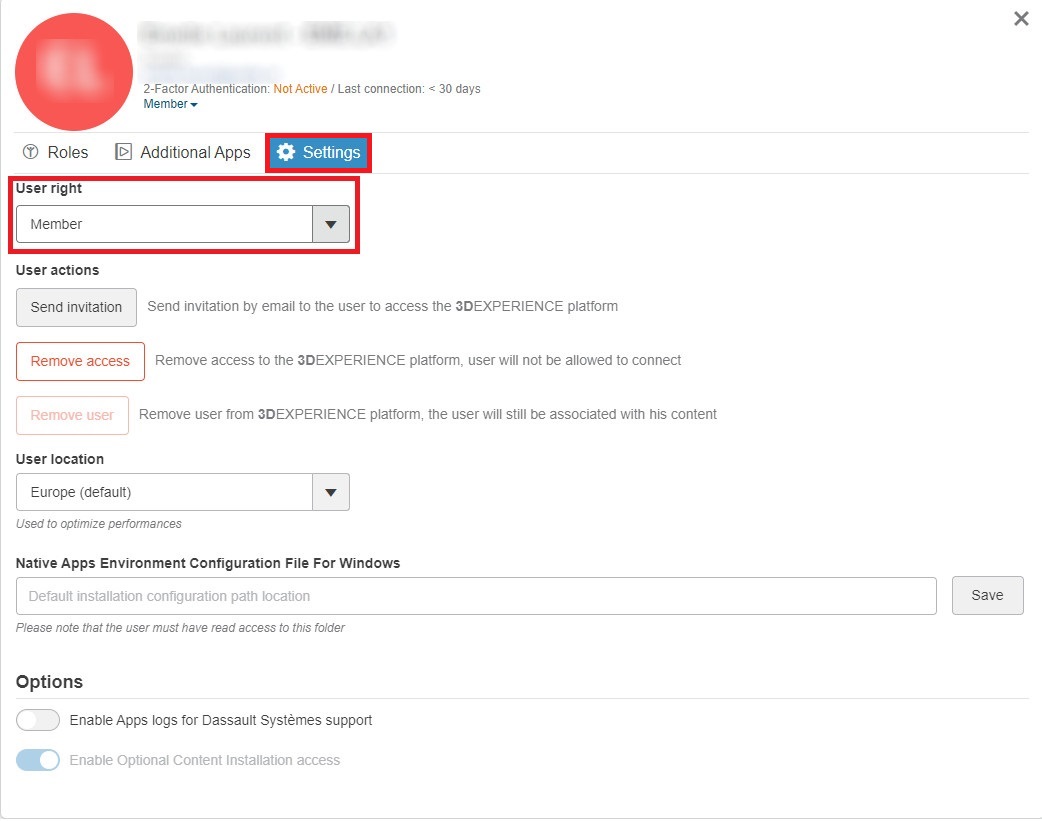Switch to the Additional Apps tab
The width and height of the screenshot is (1042, 821).
click(x=195, y=152)
